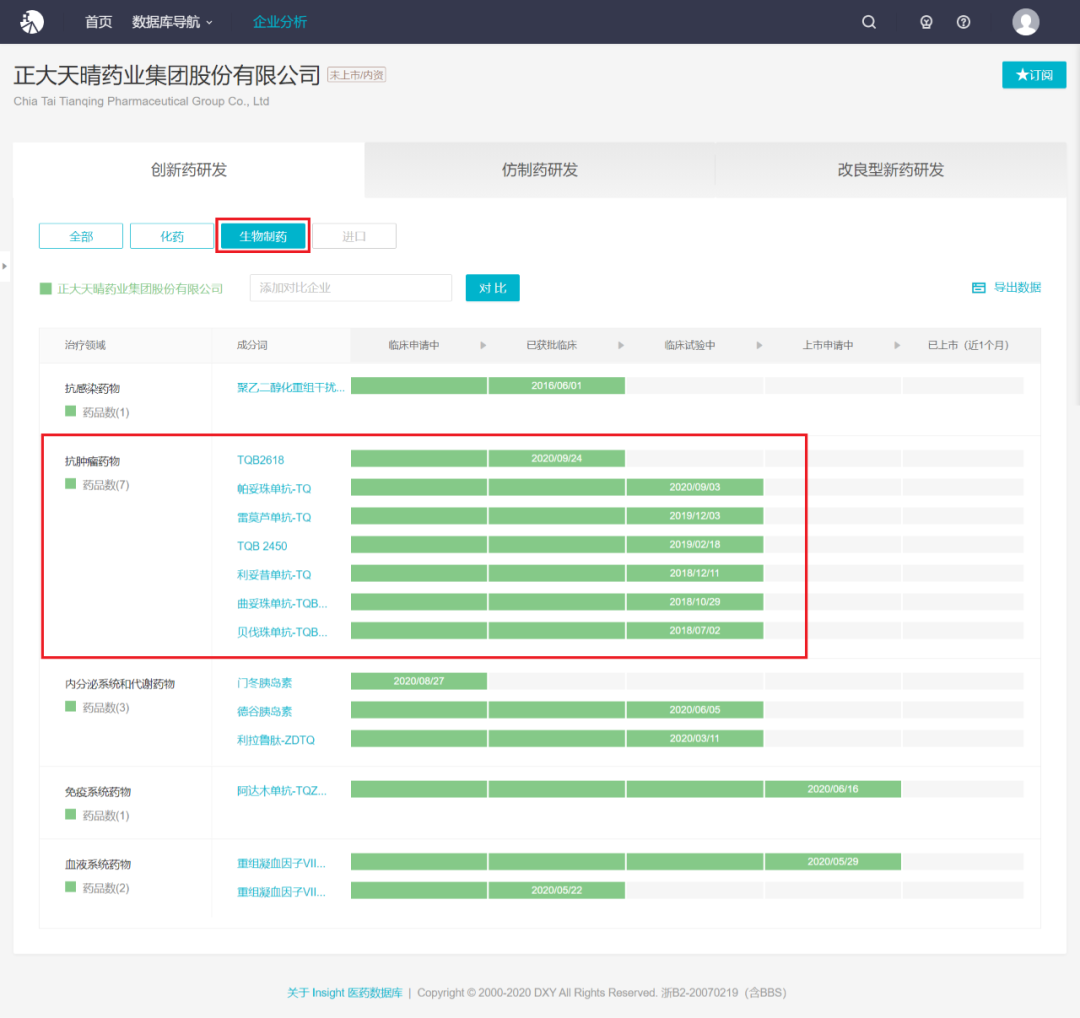Select the 生物制药 filter button
This screenshot has height=1018, width=1080.
click(263, 236)
